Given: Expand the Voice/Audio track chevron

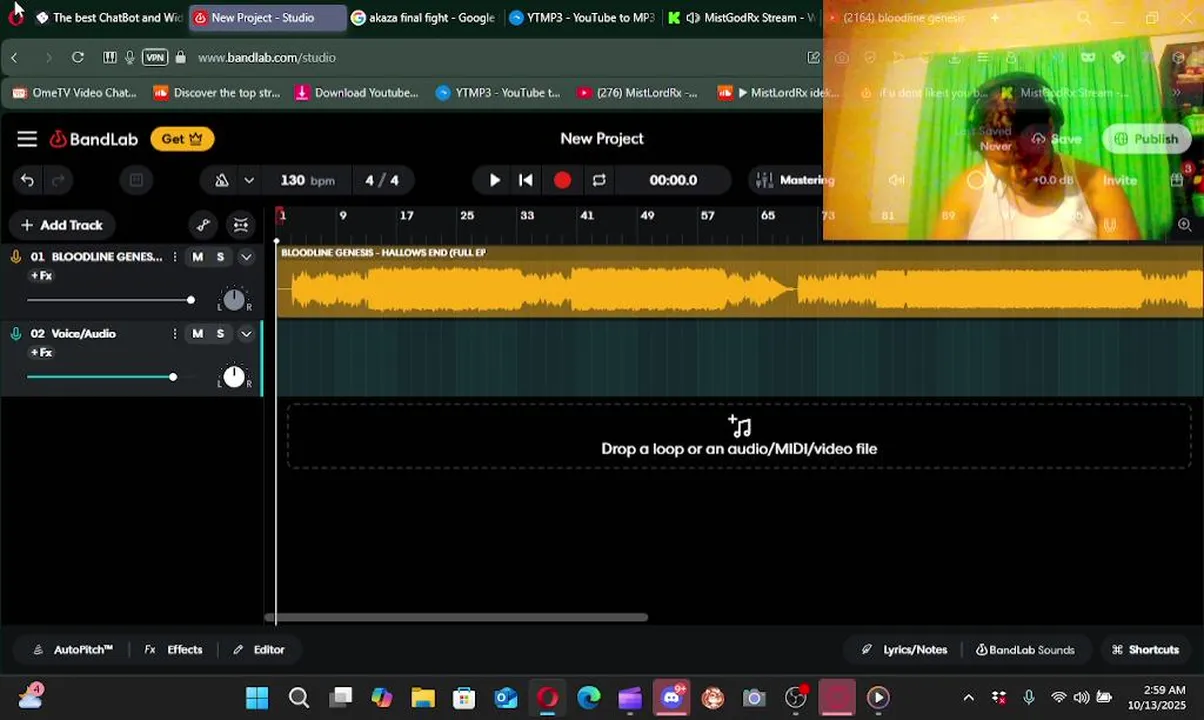Looking at the screenshot, I should (x=246, y=334).
